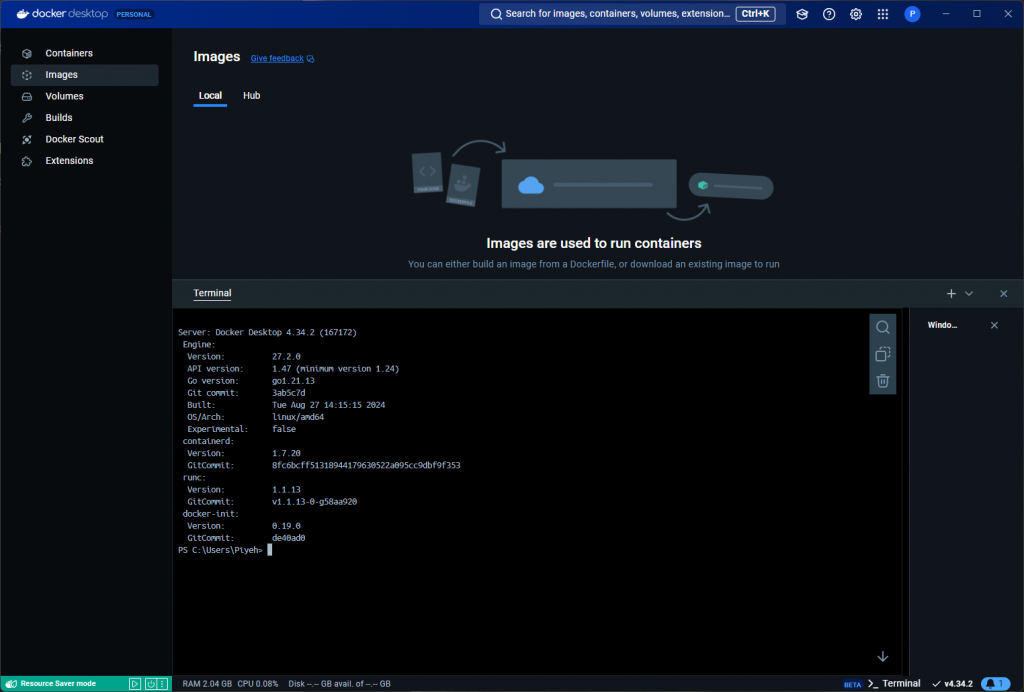Select Images in the sidebar
This screenshot has height=692, width=1024.
pos(85,74)
